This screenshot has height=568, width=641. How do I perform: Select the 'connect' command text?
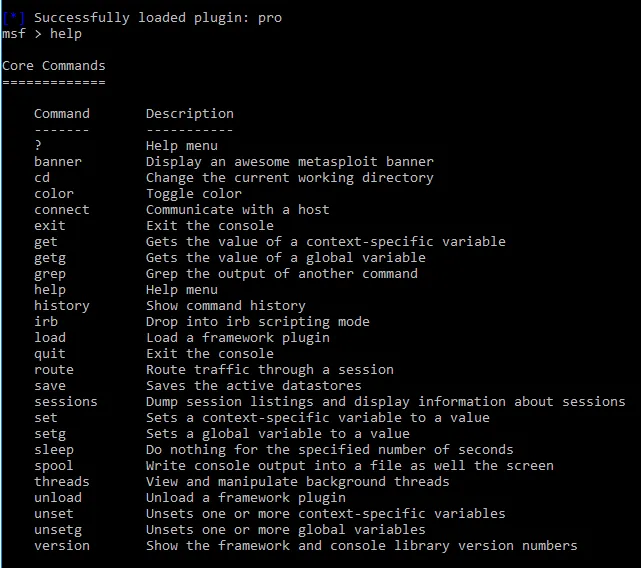[x=62, y=209]
